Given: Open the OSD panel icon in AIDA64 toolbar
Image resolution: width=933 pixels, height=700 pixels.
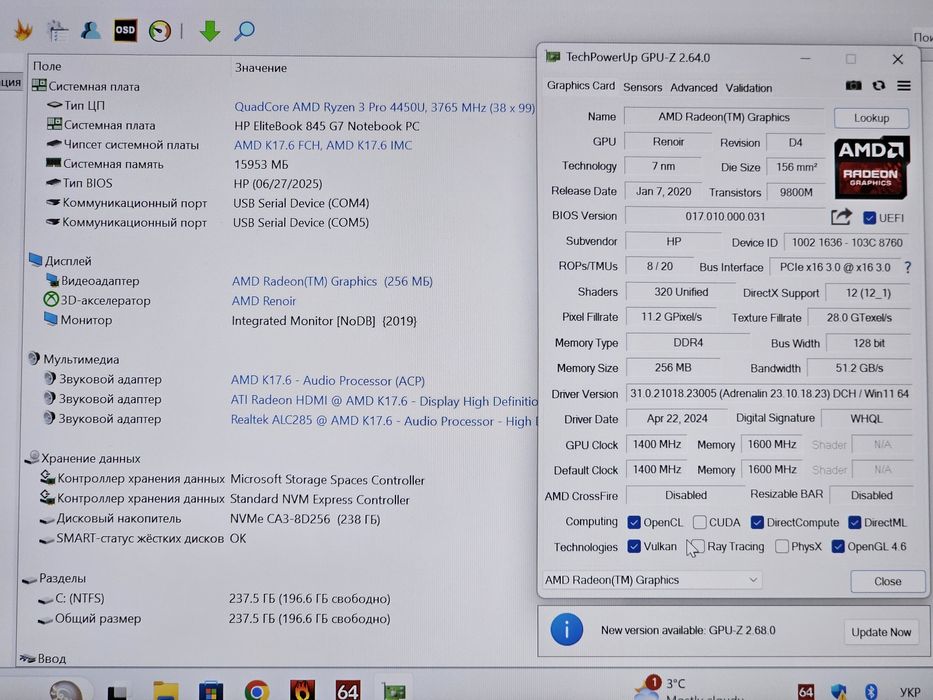Looking at the screenshot, I should point(125,30).
